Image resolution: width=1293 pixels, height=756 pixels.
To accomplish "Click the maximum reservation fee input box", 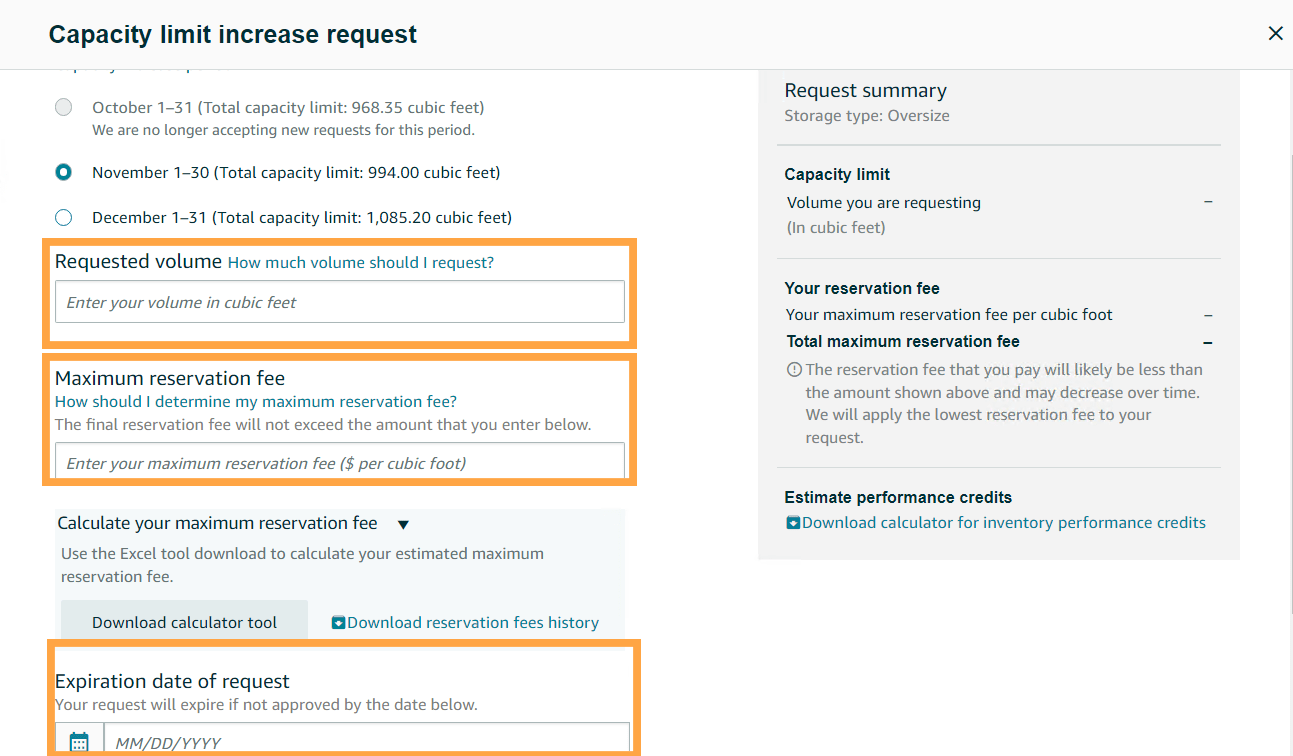I will tap(340, 462).
